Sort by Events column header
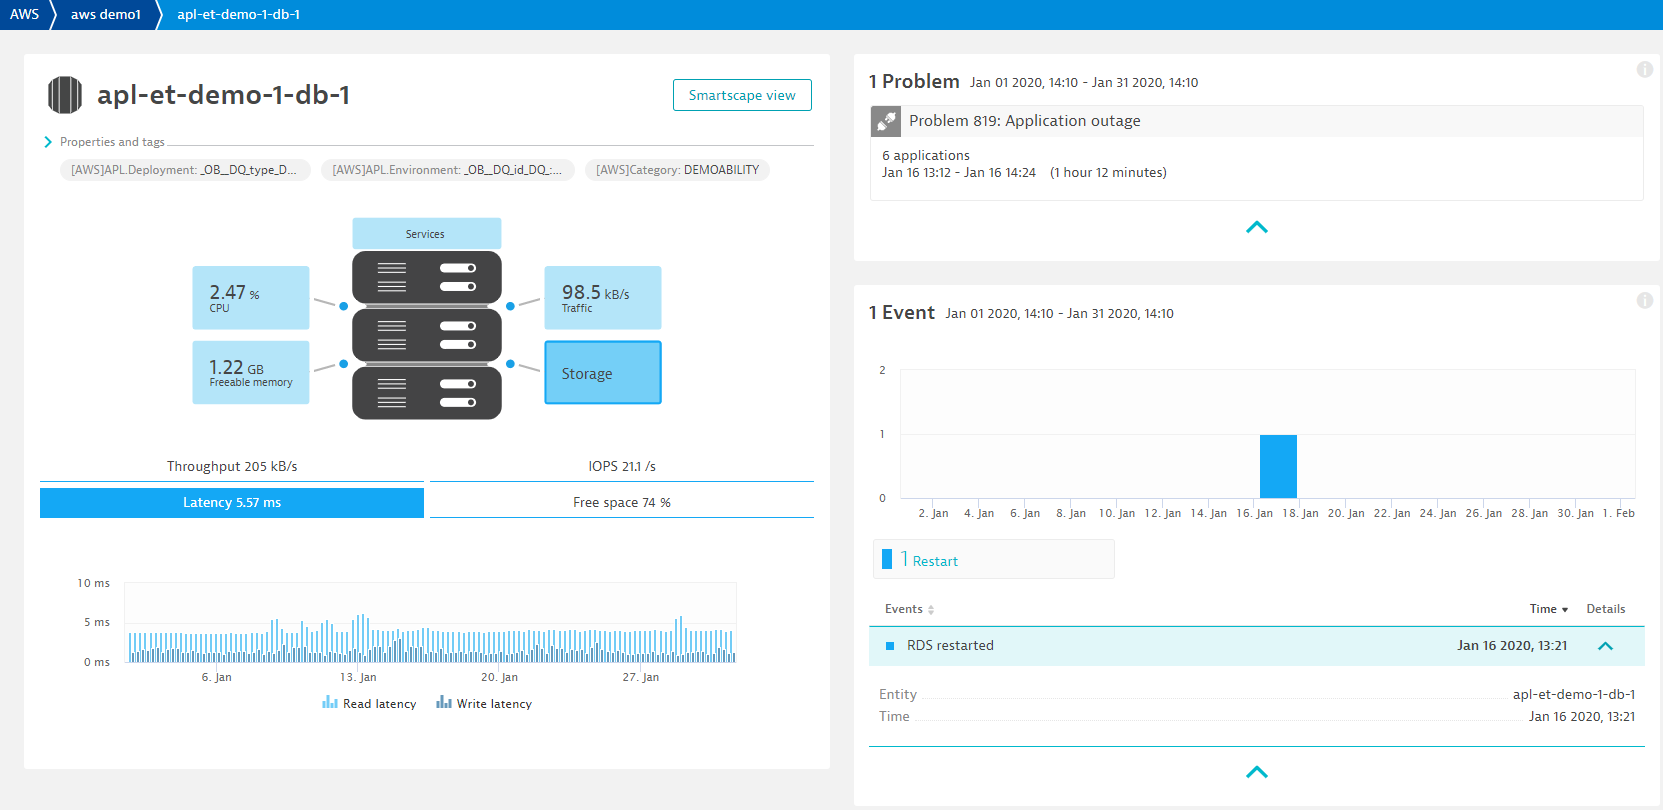Viewport: 1663px width, 810px height. click(x=909, y=609)
